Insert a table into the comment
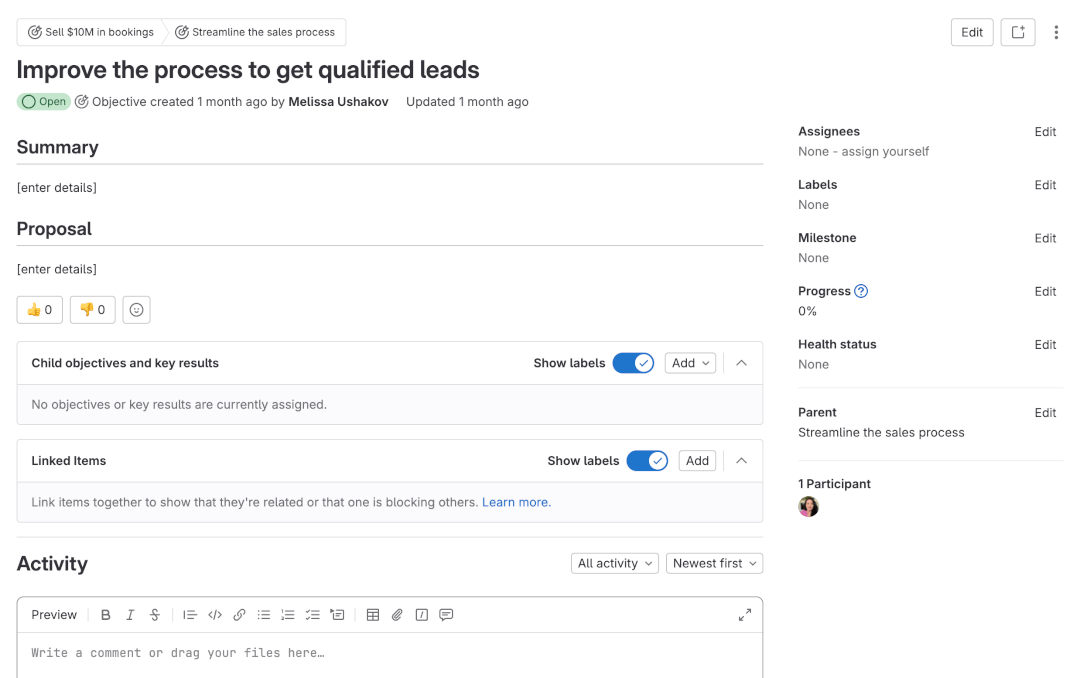Screen dimensions: 1080x678 coord(372,614)
